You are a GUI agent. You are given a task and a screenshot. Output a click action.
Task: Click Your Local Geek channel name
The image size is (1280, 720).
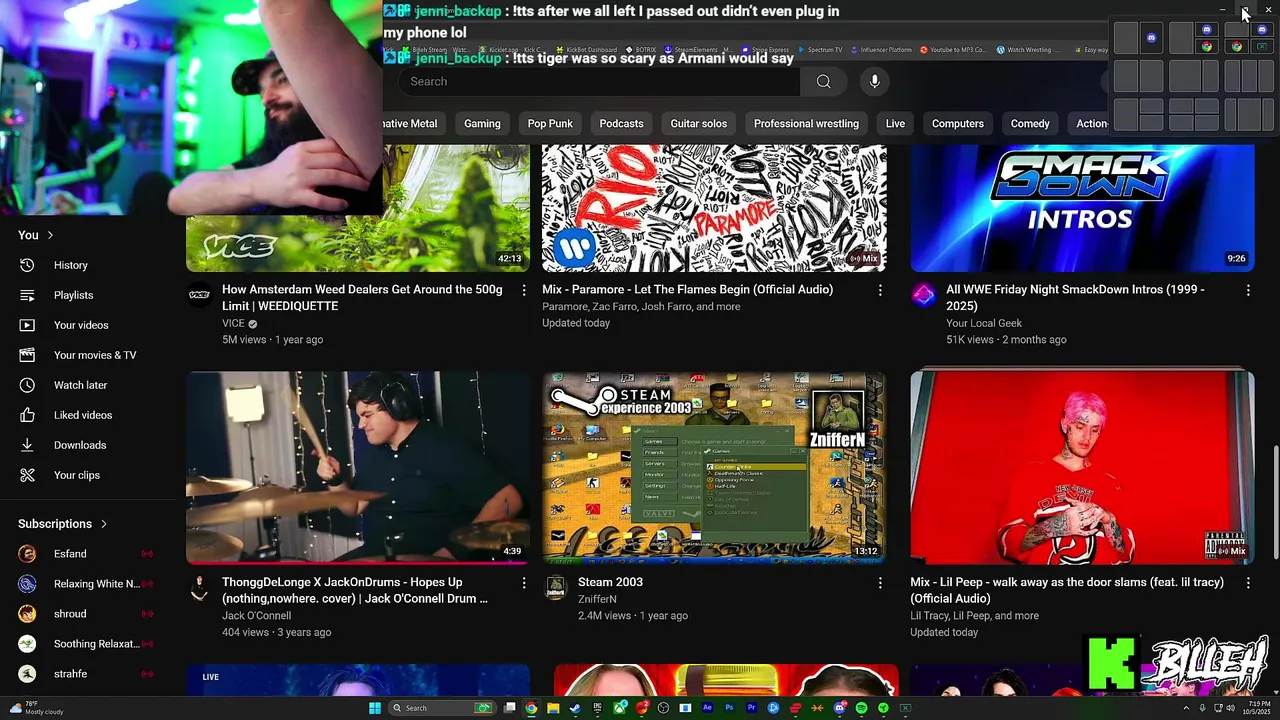[984, 323]
